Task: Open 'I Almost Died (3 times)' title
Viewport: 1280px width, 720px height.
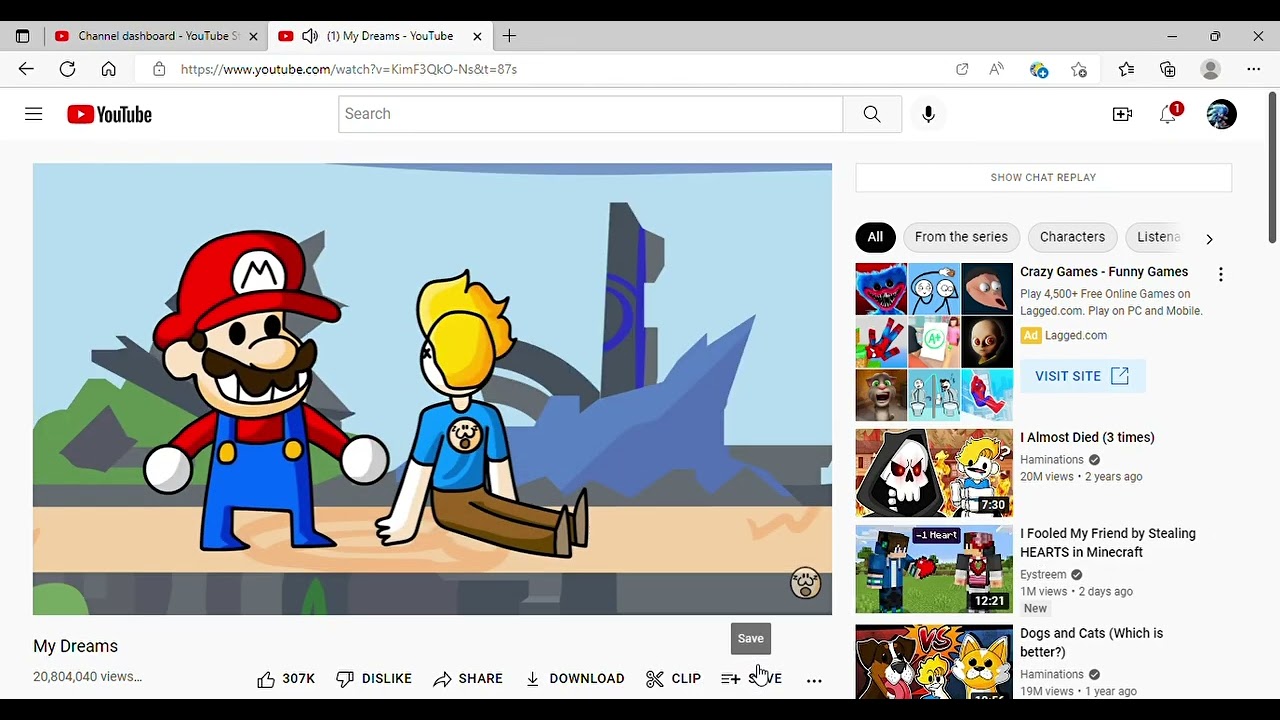Action: point(1087,438)
